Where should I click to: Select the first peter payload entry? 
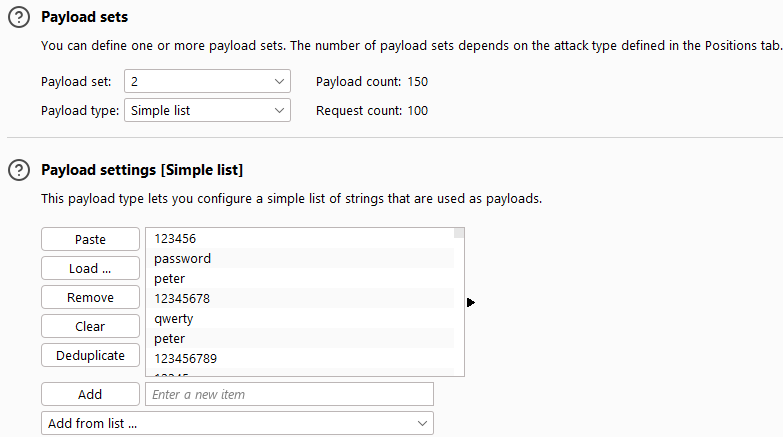pos(300,279)
